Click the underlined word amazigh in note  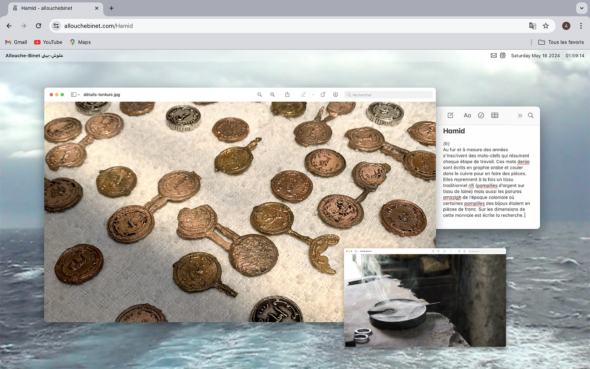[452, 197]
